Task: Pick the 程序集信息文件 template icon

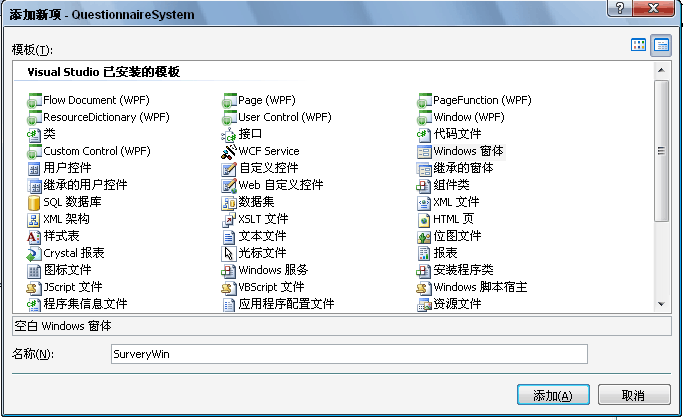Action: 34,305
